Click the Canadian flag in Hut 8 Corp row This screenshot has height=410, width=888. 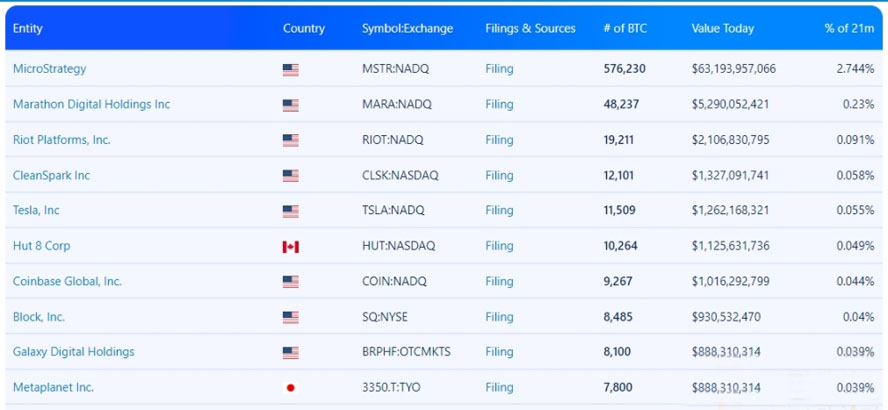[291, 246]
